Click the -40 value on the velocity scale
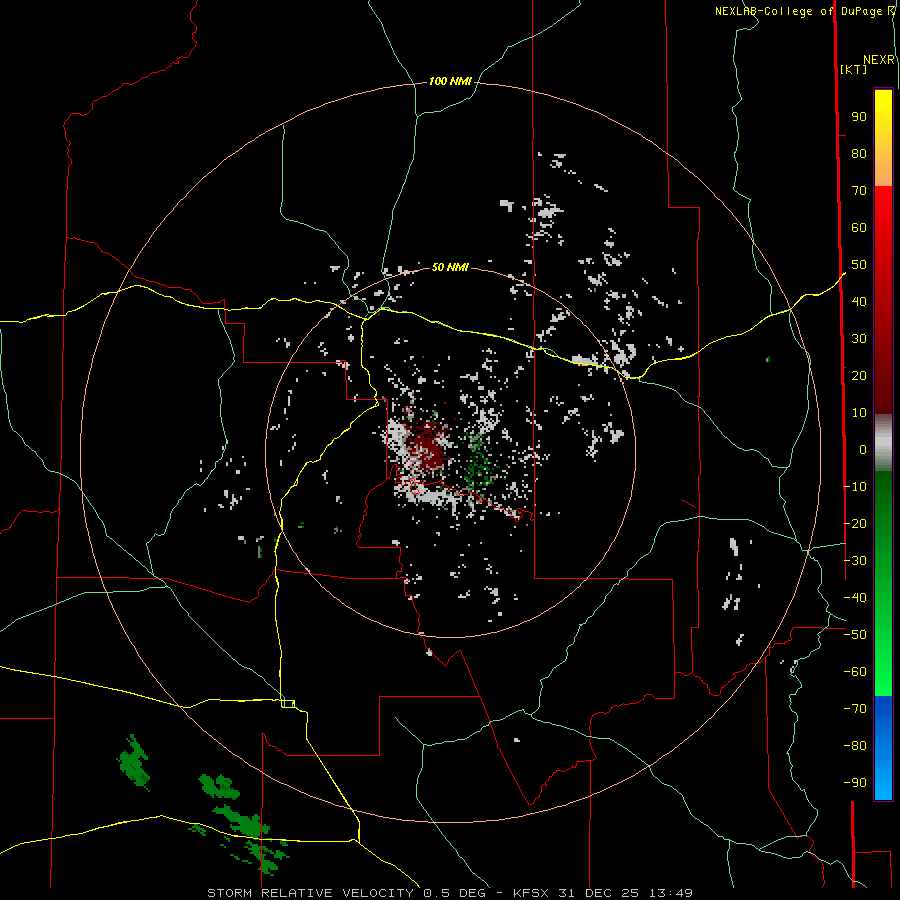Image resolution: width=900 pixels, height=900 pixels. pos(855,598)
